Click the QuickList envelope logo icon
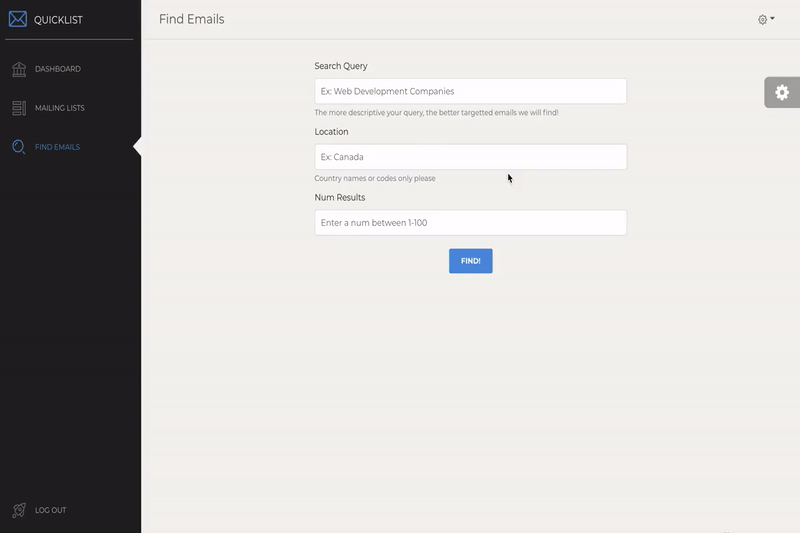800x533 pixels. point(18,19)
